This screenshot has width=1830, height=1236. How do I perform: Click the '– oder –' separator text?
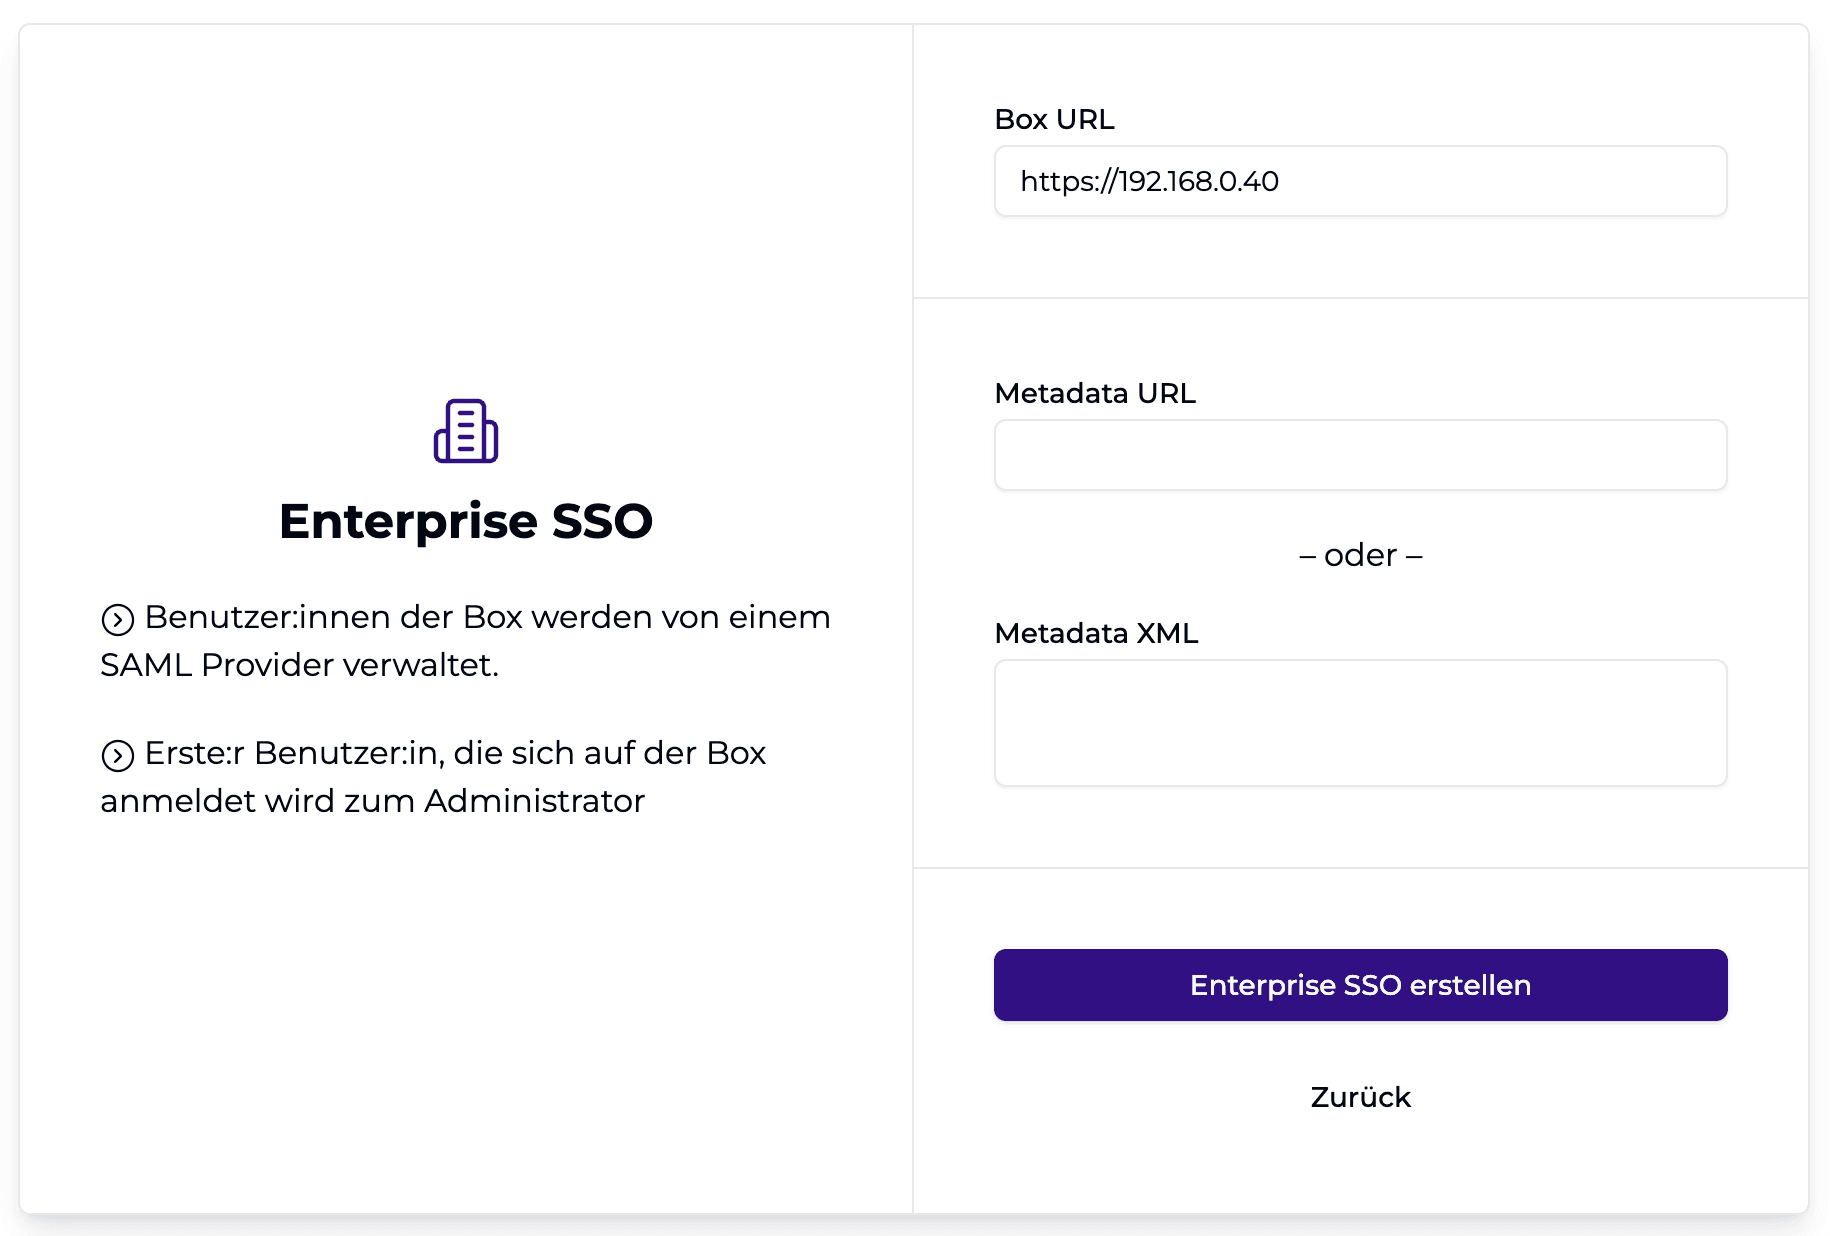pos(1360,555)
